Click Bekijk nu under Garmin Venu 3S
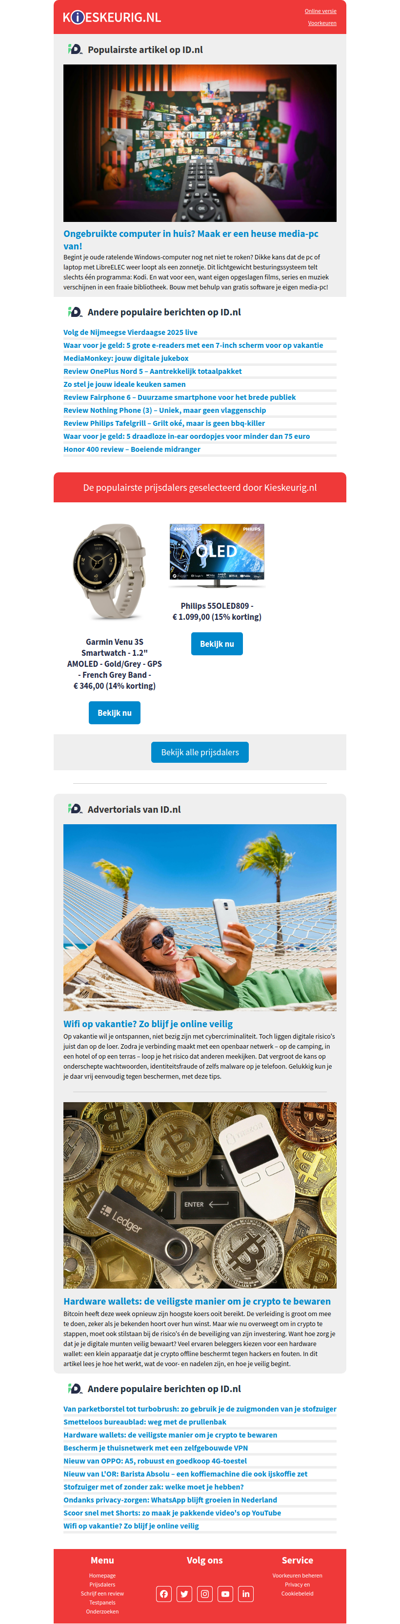This screenshot has height=1624, width=400. point(114,713)
